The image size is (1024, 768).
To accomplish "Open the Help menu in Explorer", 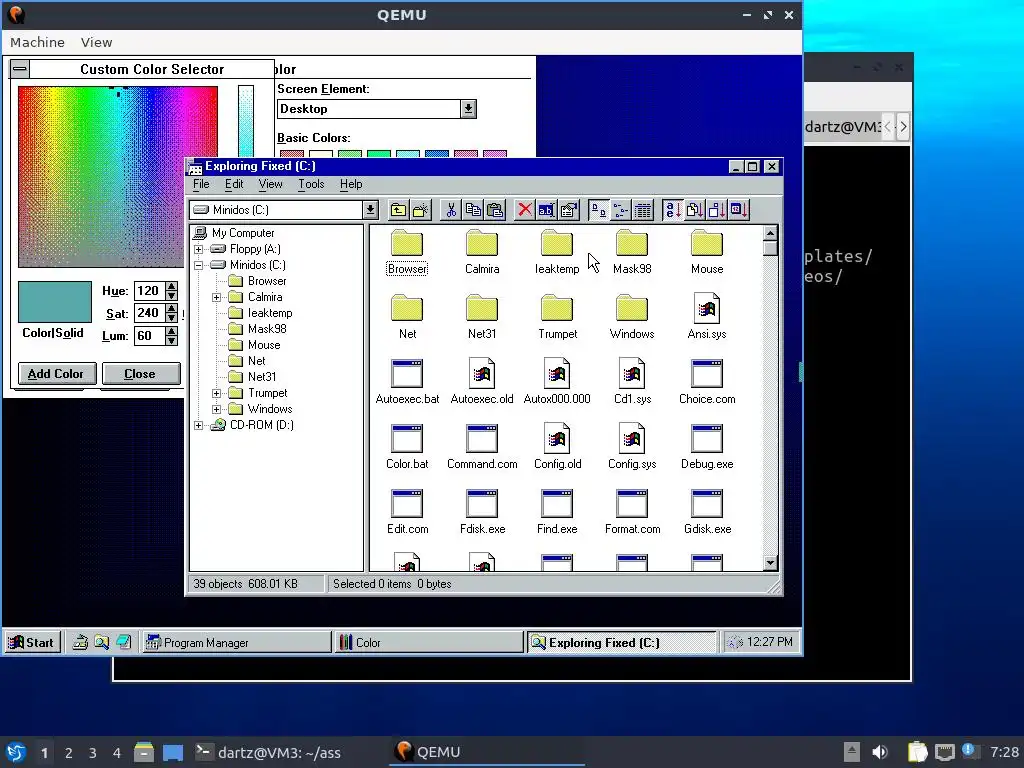I will [x=351, y=184].
